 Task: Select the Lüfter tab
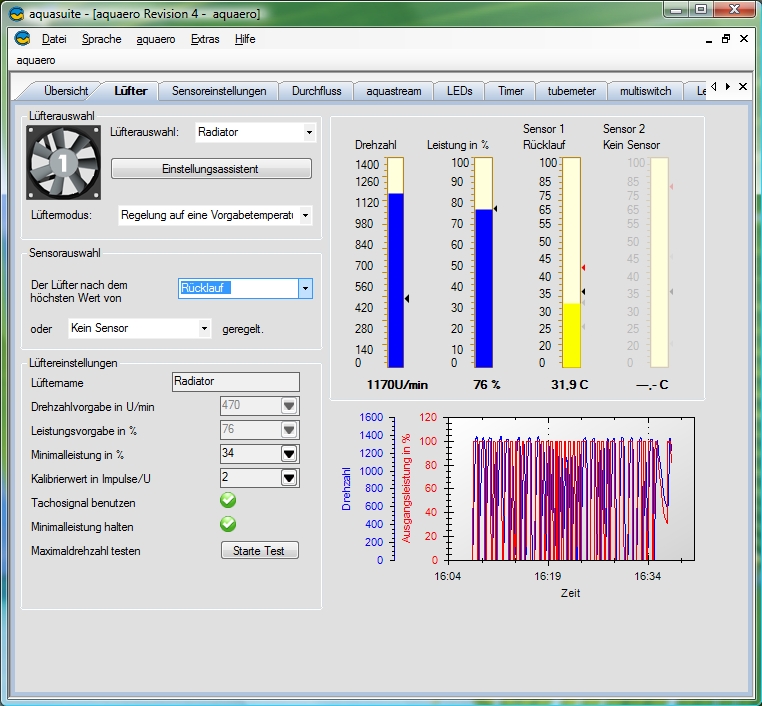(130, 91)
